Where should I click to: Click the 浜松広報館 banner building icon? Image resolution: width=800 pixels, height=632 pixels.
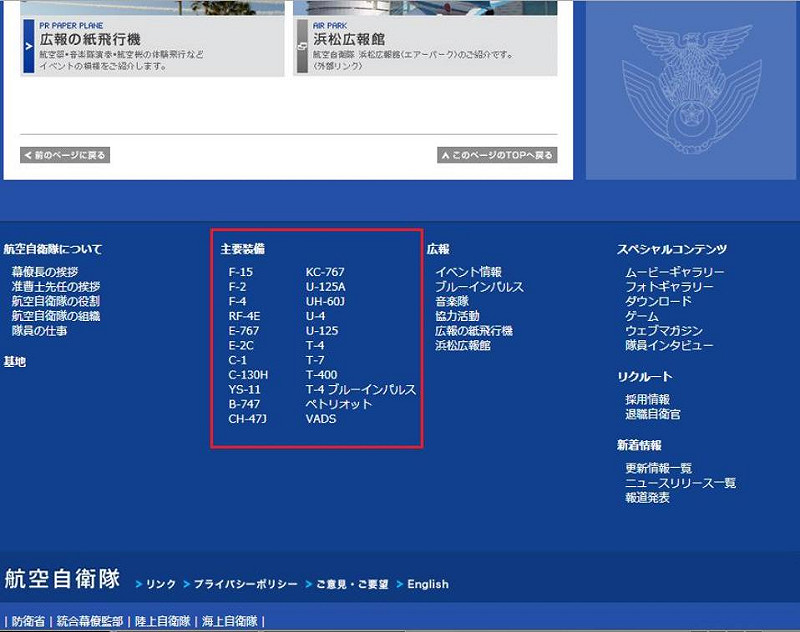click(x=303, y=46)
